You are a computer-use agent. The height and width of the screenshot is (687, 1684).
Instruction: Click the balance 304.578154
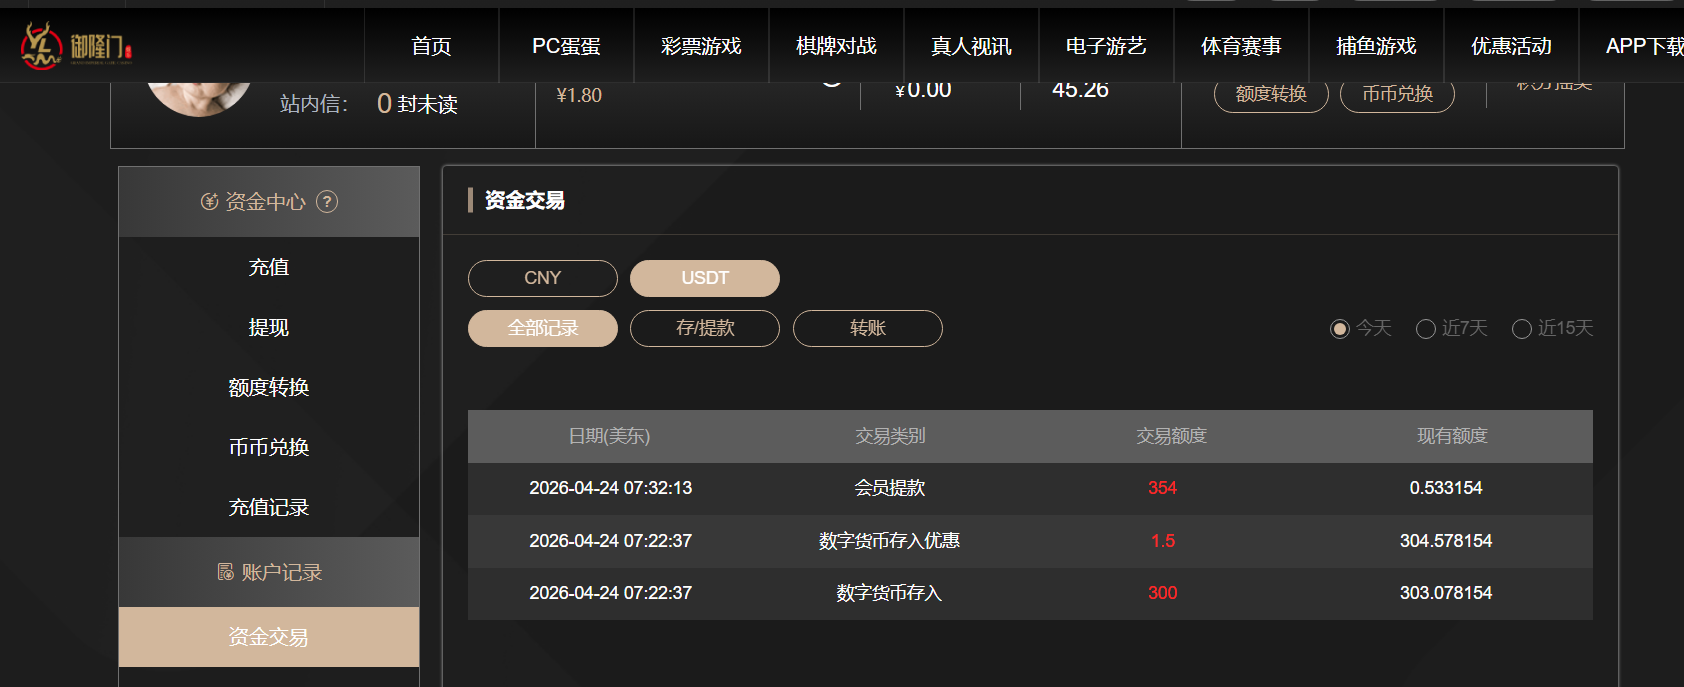[1446, 541]
